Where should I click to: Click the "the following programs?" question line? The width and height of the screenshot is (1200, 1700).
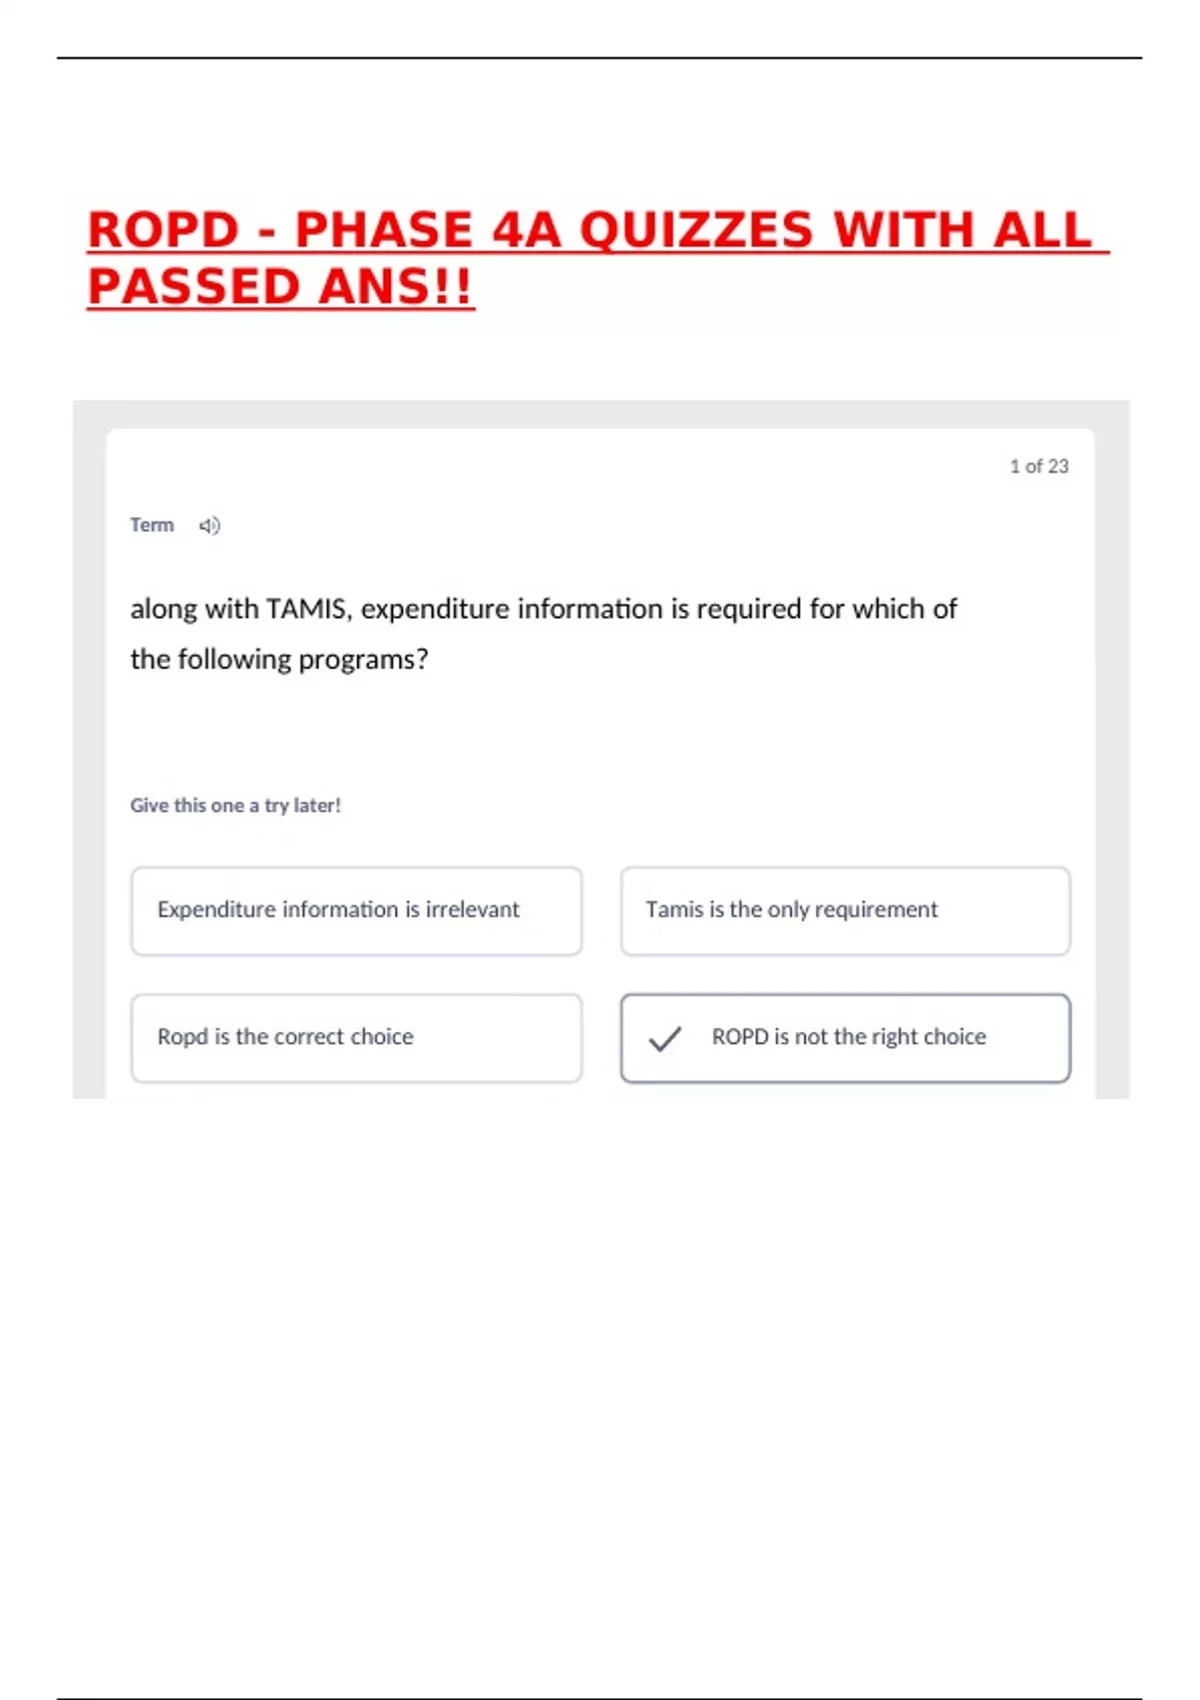click(279, 660)
